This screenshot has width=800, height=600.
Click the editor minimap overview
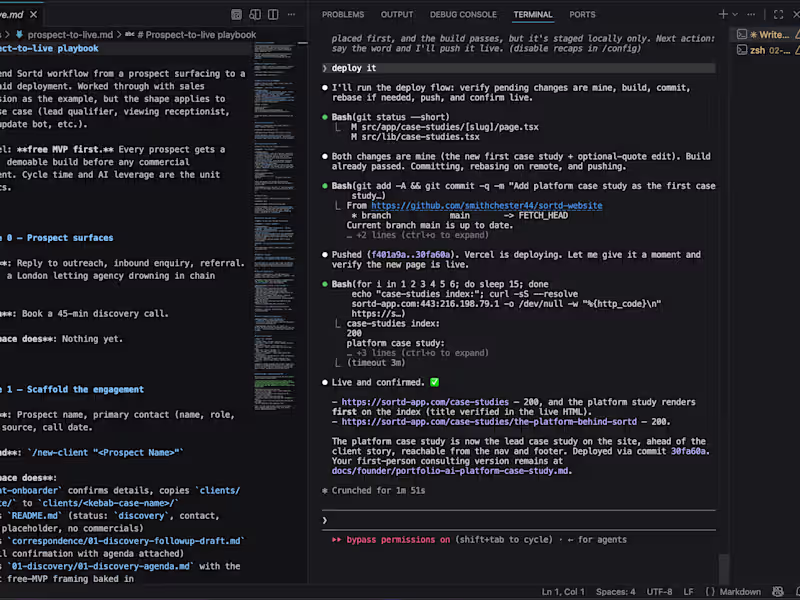(274, 226)
